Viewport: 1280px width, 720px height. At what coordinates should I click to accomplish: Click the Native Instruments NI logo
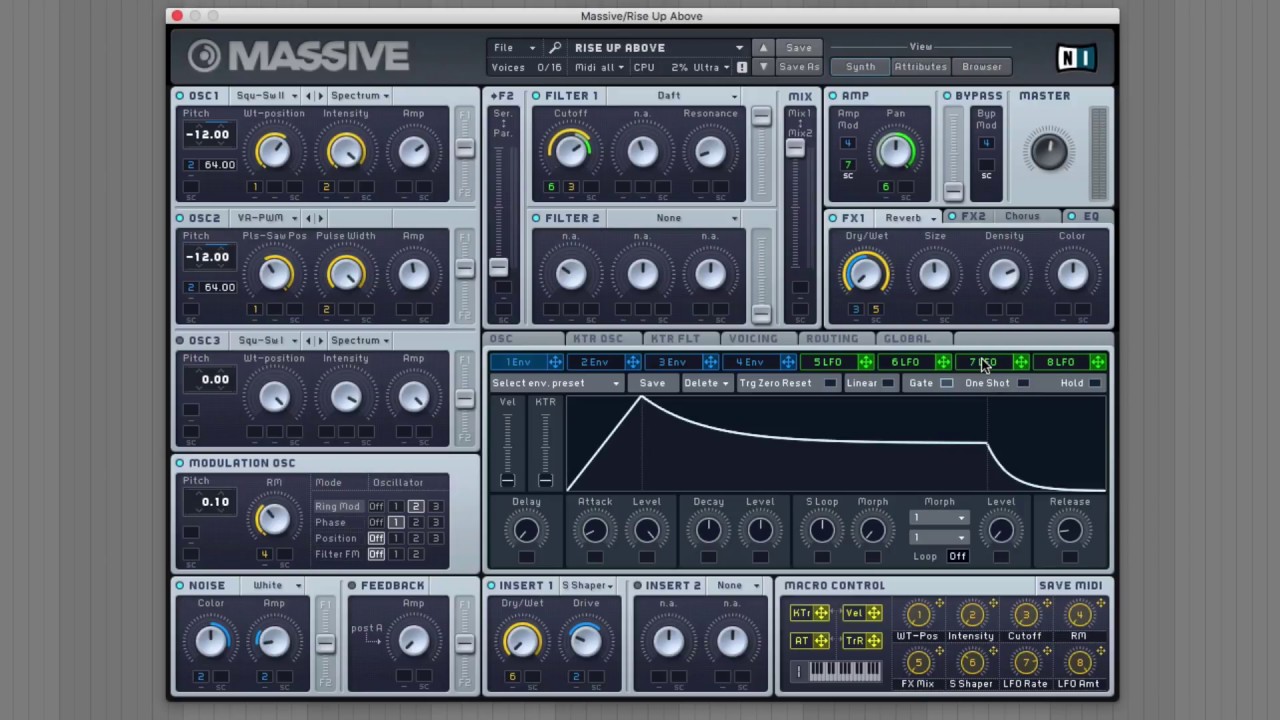(x=1076, y=58)
